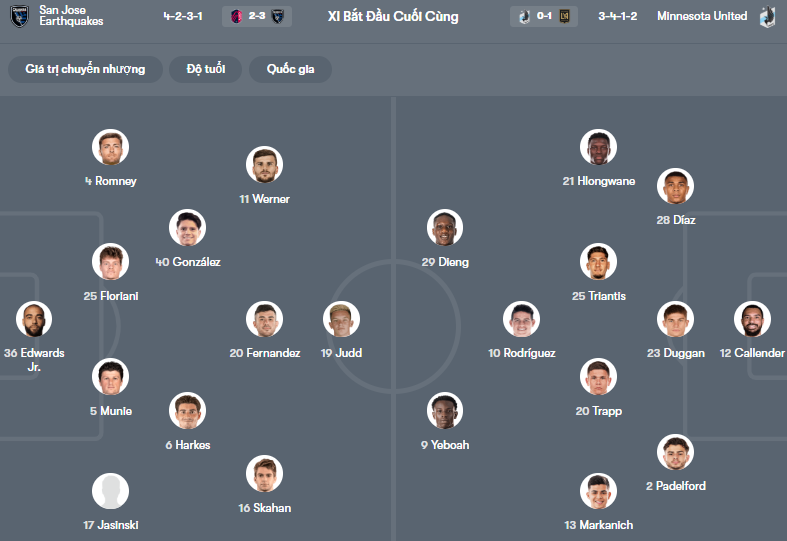Toggle the Độ tuổi filter
Viewport: 787px width, 541px height.
pyautogui.click(x=205, y=69)
